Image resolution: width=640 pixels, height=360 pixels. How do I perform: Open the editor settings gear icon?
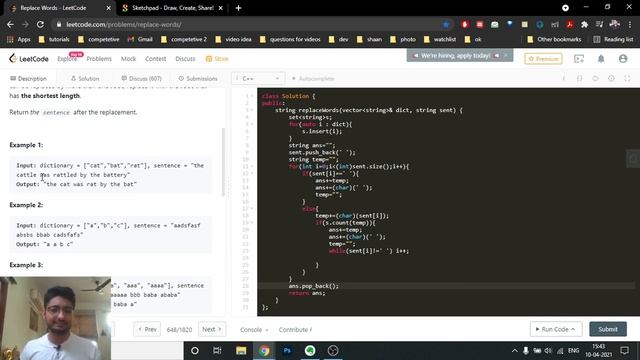pyautogui.click(x=611, y=78)
